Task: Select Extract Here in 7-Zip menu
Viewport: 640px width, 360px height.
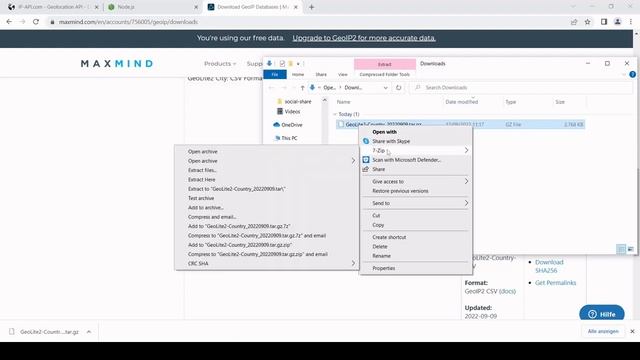Action: click(x=202, y=180)
